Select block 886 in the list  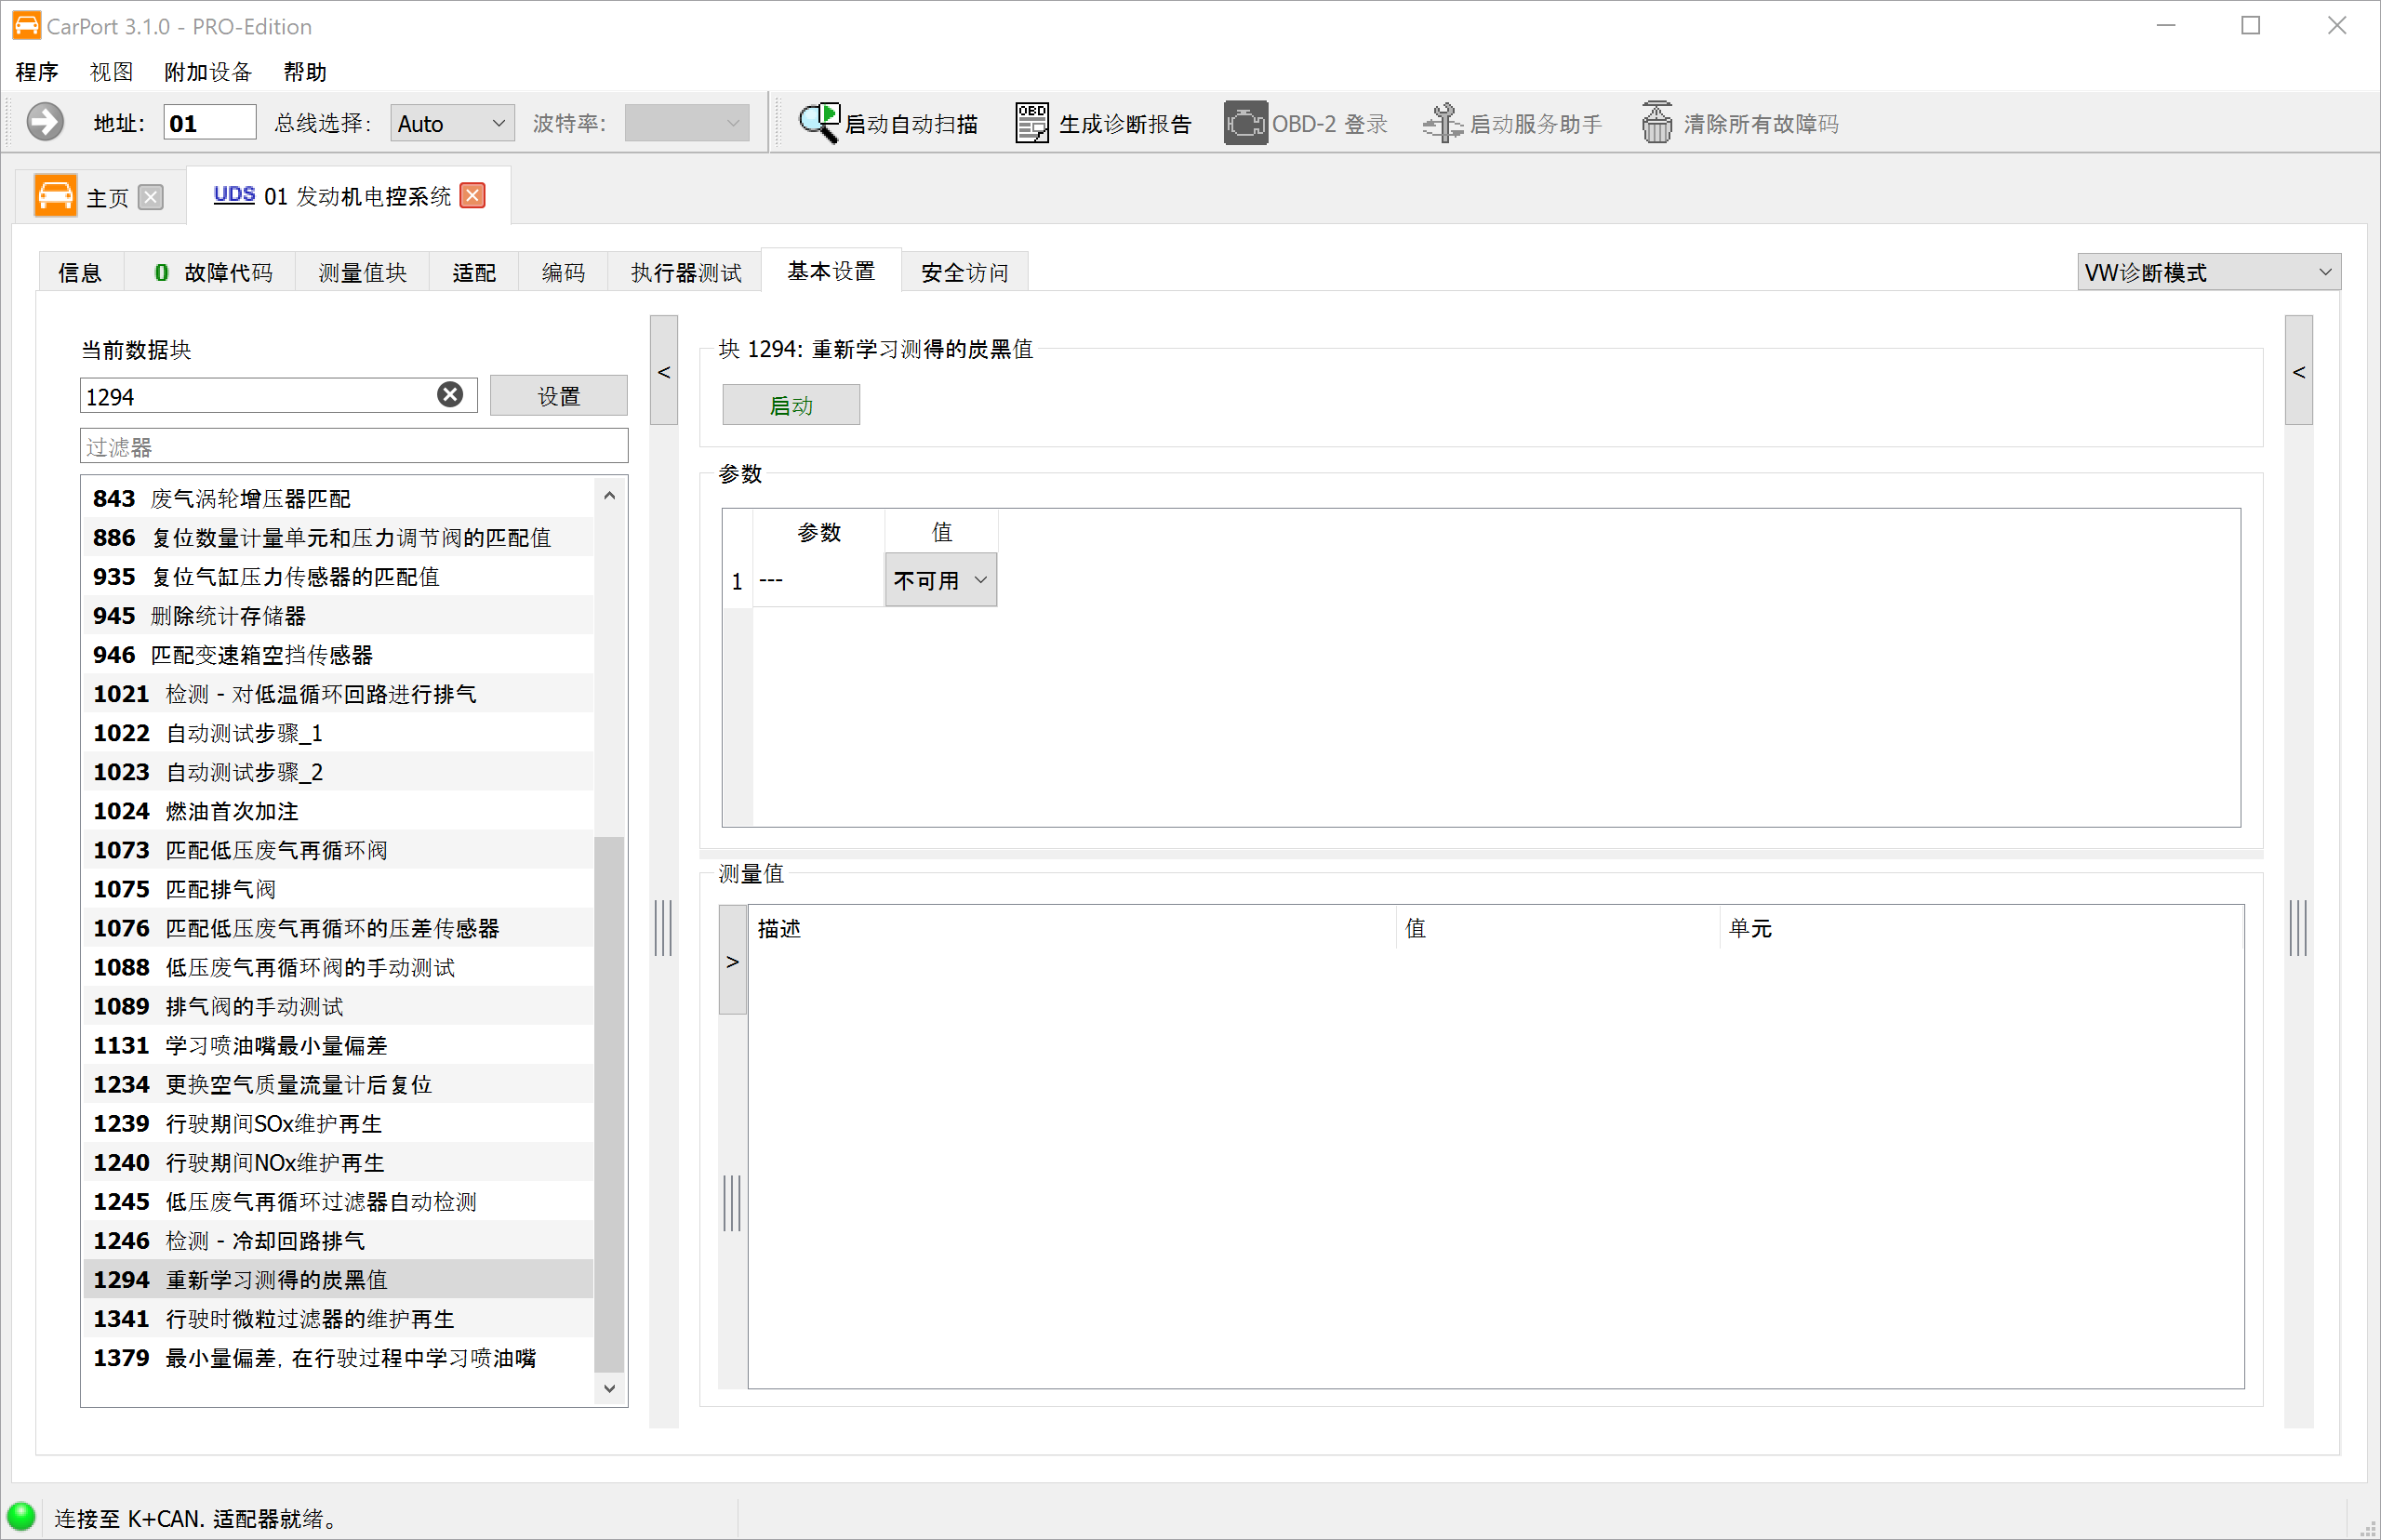click(x=338, y=537)
